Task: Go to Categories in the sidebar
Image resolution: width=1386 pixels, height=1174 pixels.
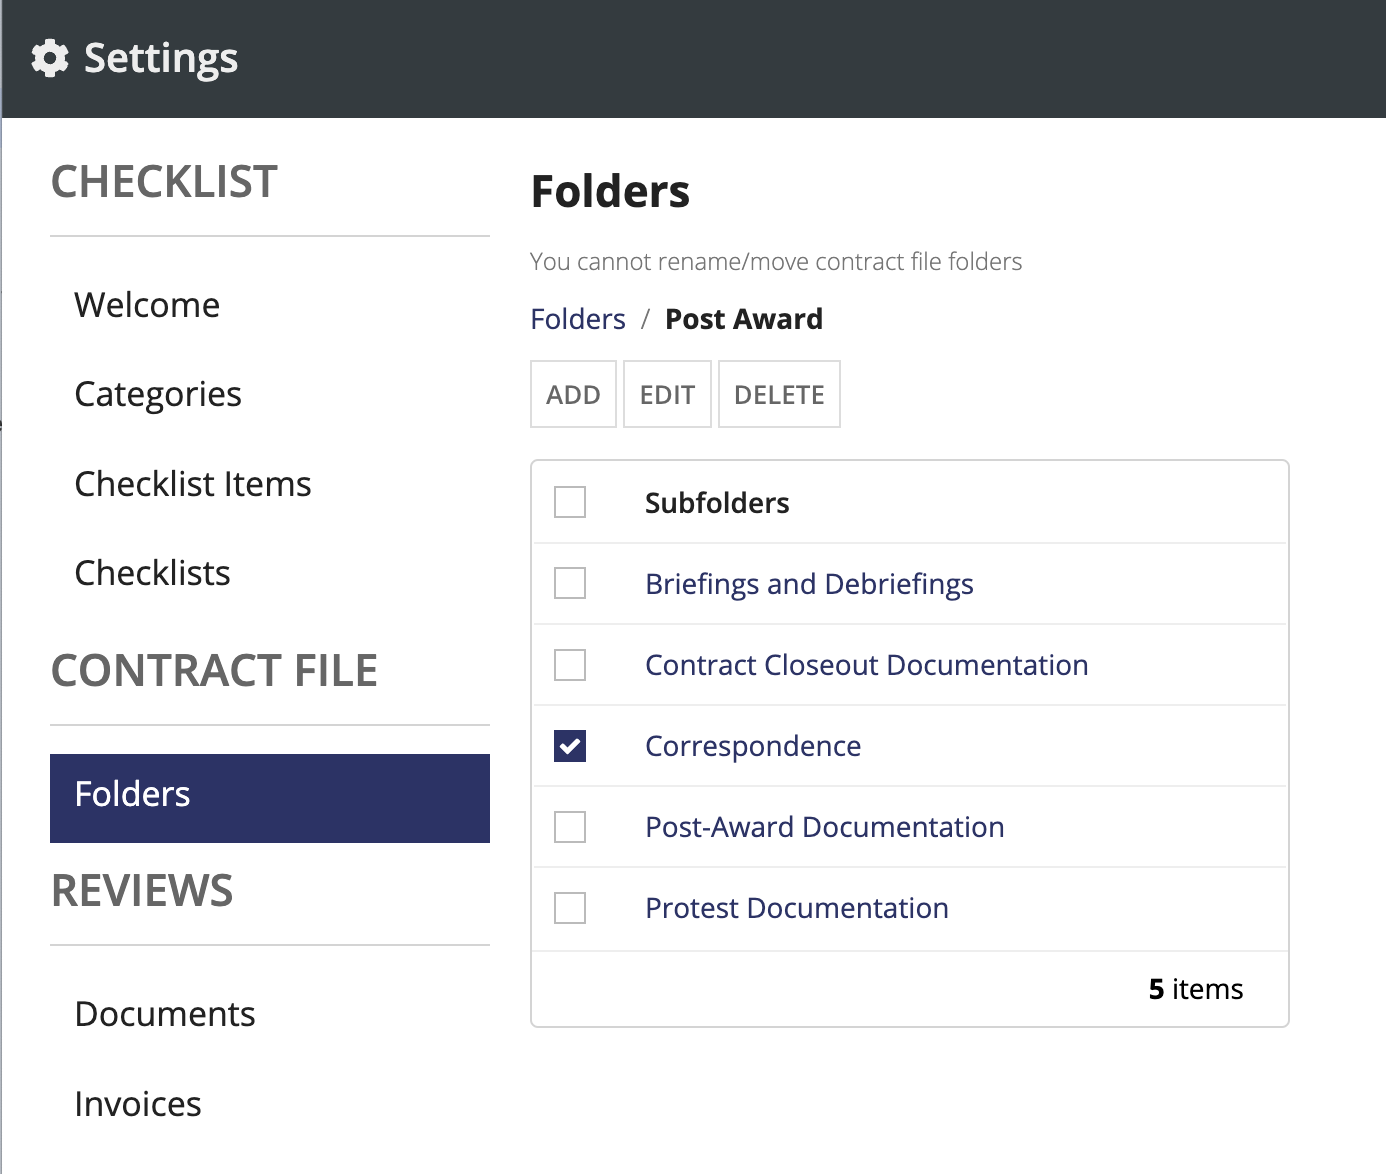Action: (x=270, y=394)
